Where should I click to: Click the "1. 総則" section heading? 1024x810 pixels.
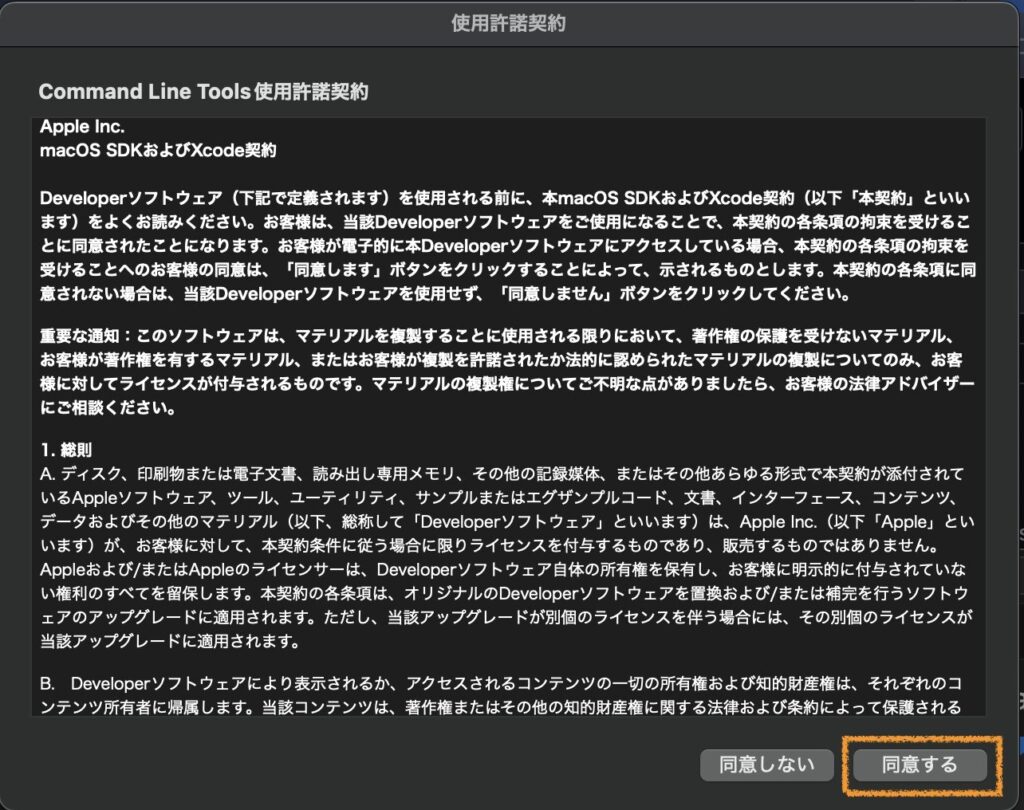[x=66, y=450]
